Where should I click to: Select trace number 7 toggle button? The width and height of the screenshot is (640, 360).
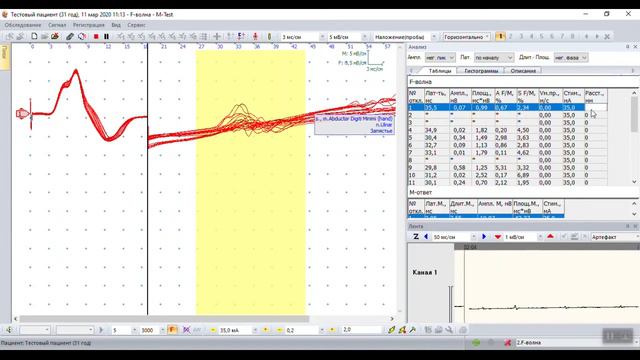[x=562, y=36]
